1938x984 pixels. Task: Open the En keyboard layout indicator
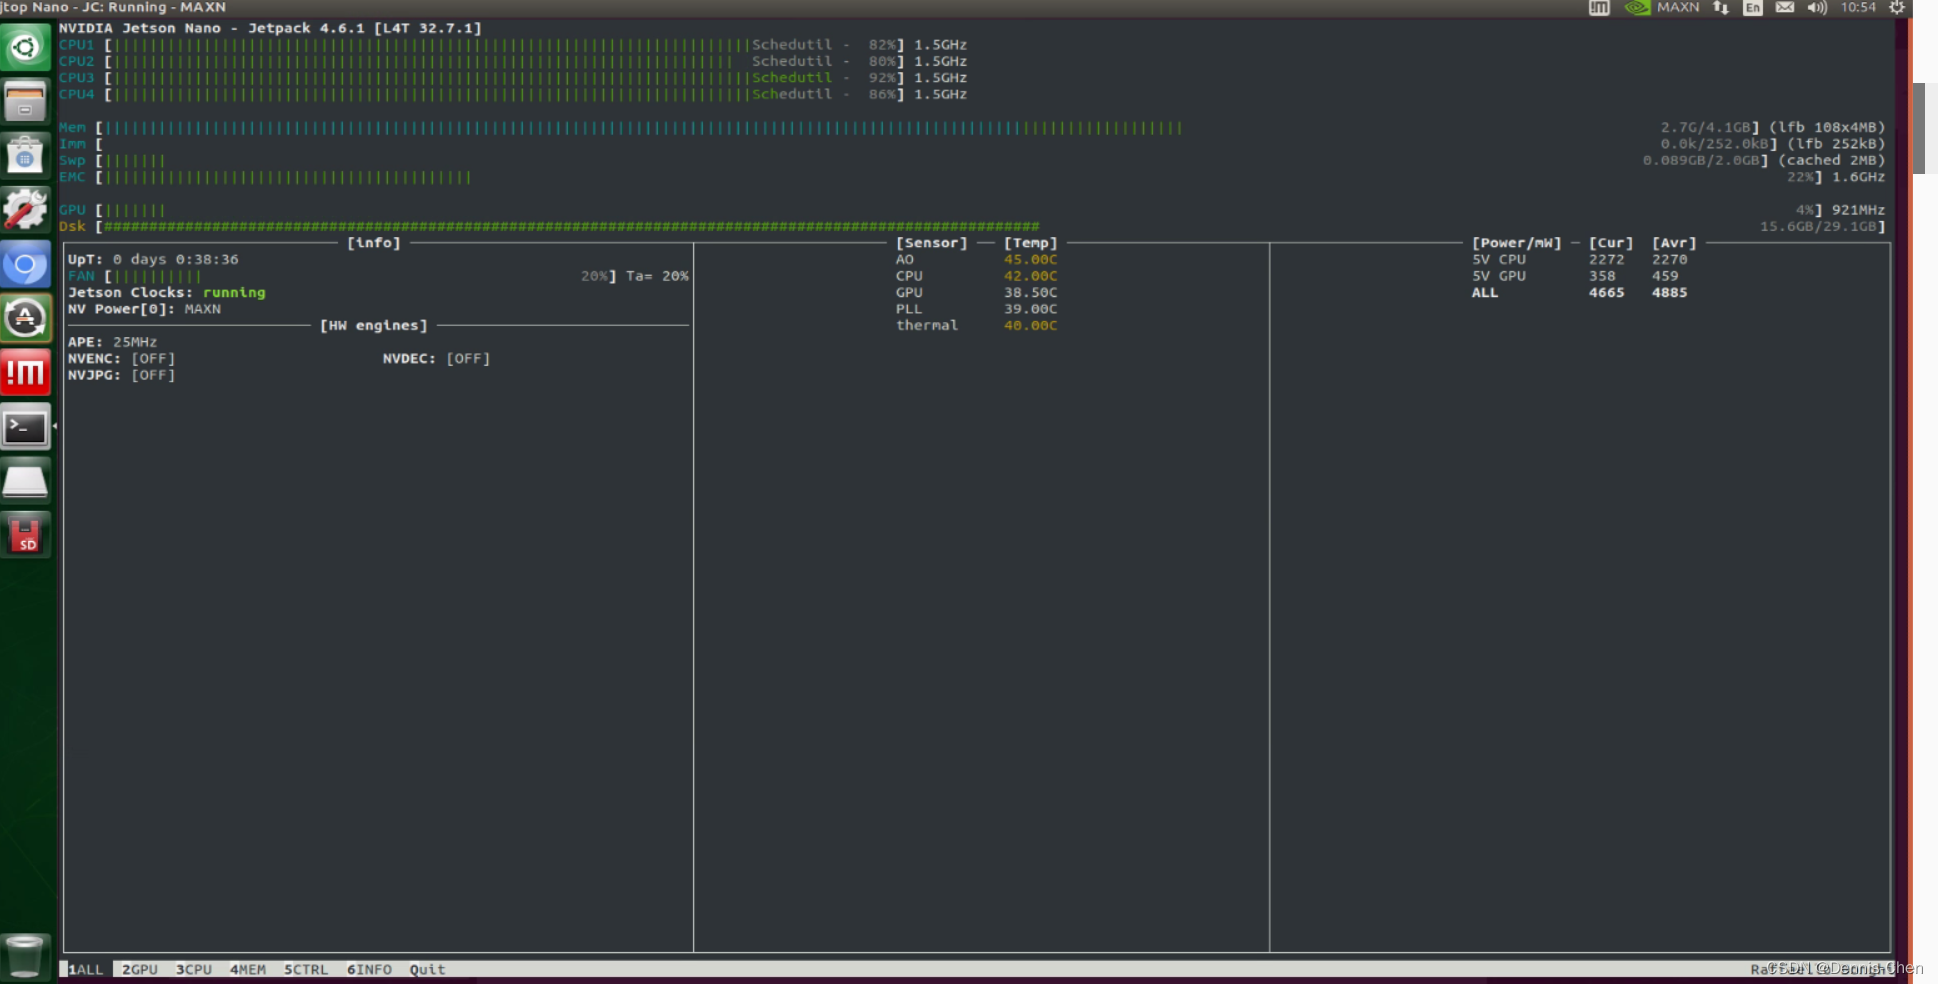pyautogui.click(x=1752, y=7)
